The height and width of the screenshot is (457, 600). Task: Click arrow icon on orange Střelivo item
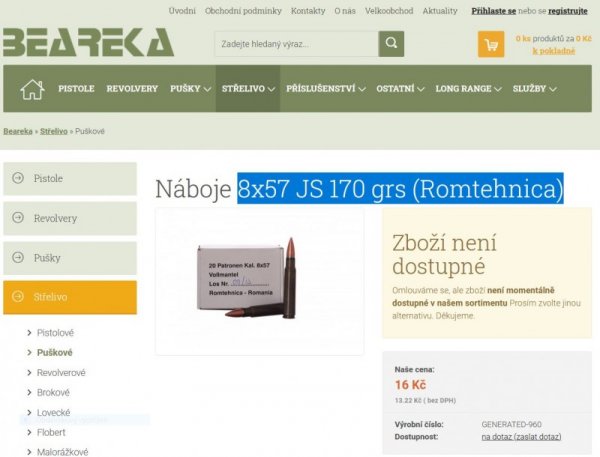(18, 297)
